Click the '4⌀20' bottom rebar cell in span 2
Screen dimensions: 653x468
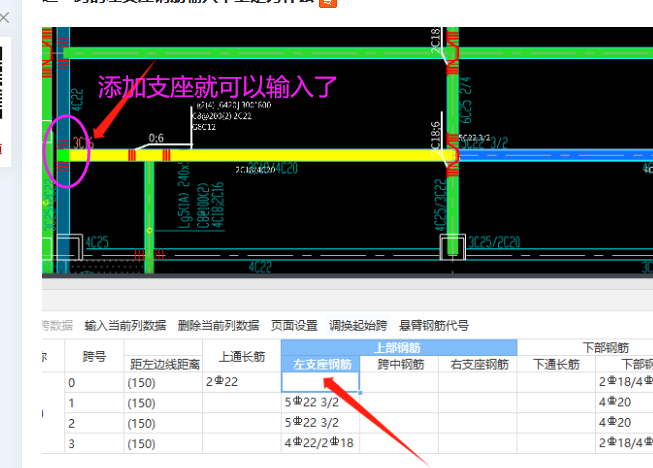point(624,423)
